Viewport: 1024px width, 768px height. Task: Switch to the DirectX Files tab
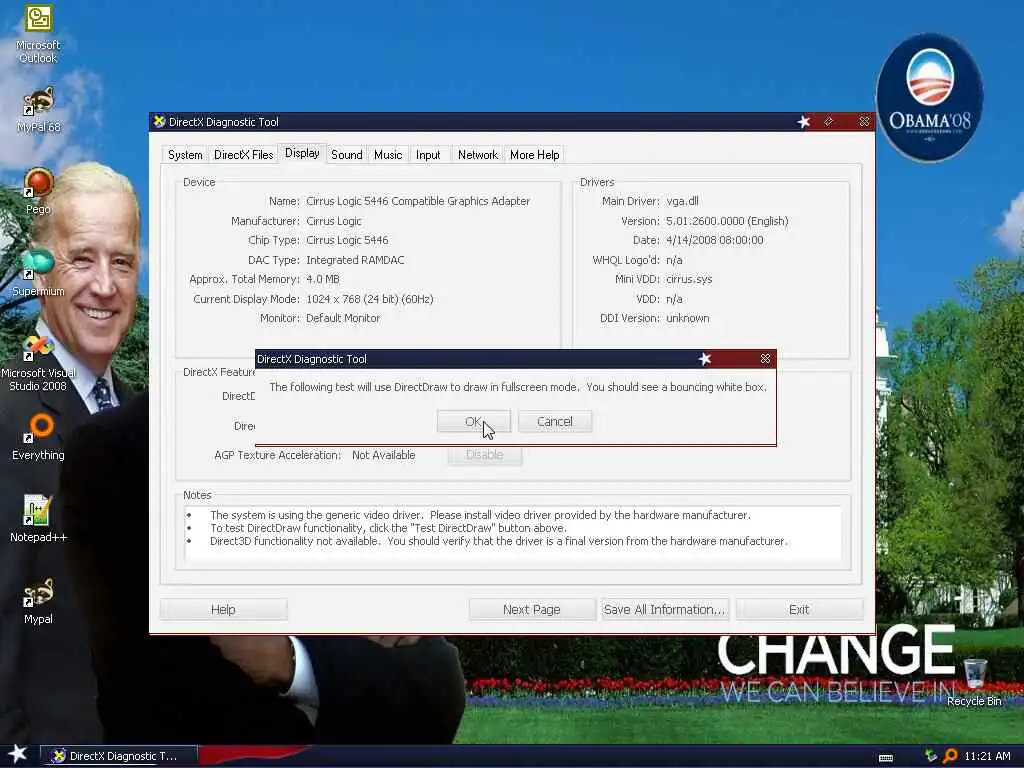coord(244,155)
